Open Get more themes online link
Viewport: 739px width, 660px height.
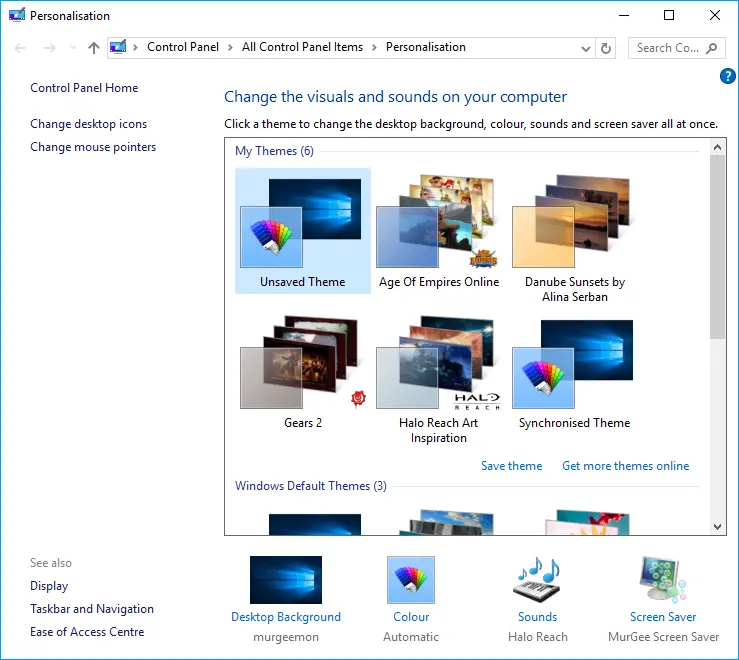coord(625,466)
